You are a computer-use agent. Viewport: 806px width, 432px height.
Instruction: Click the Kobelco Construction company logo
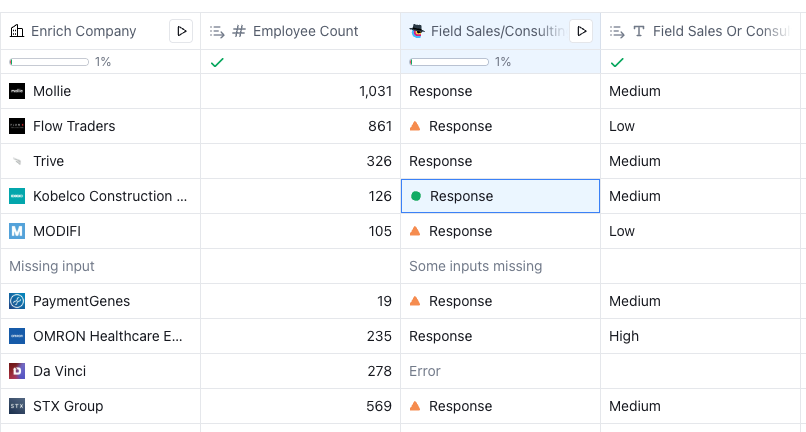[x=17, y=196]
